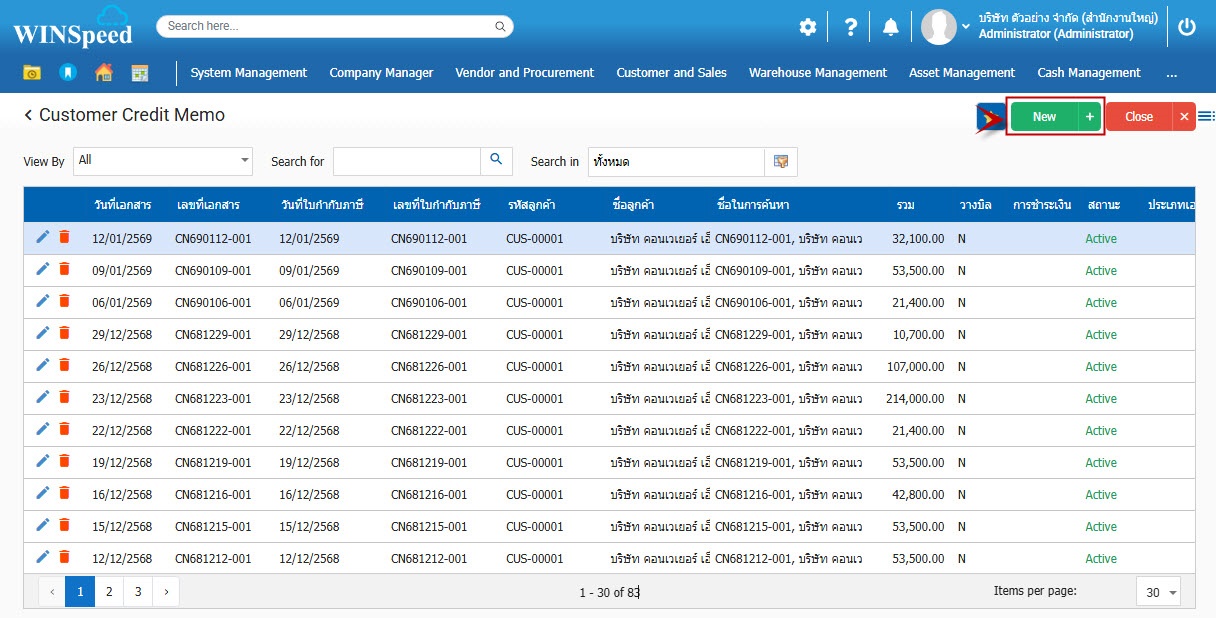Viewport: 1216px width, 618px height.
Task: Delete the CN690109-001 row using trash icon
Action: pos(64,269)
